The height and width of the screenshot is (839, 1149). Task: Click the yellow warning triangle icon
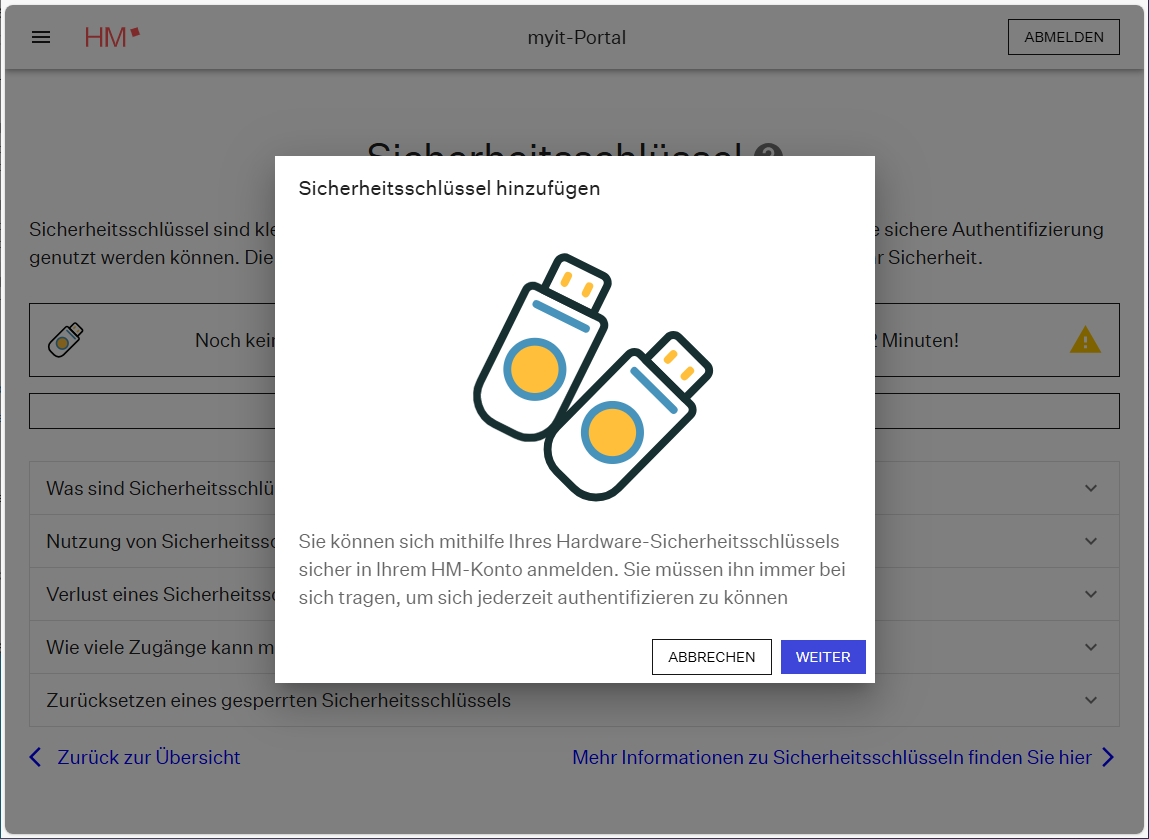point(1085,341)
